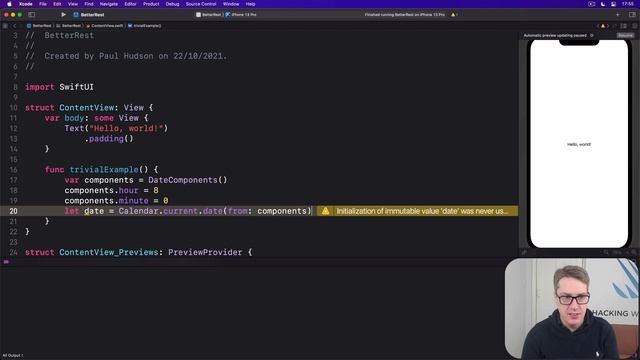Open the Edit menu
Screen dimensions: 640x360
pyautogui.click(x=57, y=4)
